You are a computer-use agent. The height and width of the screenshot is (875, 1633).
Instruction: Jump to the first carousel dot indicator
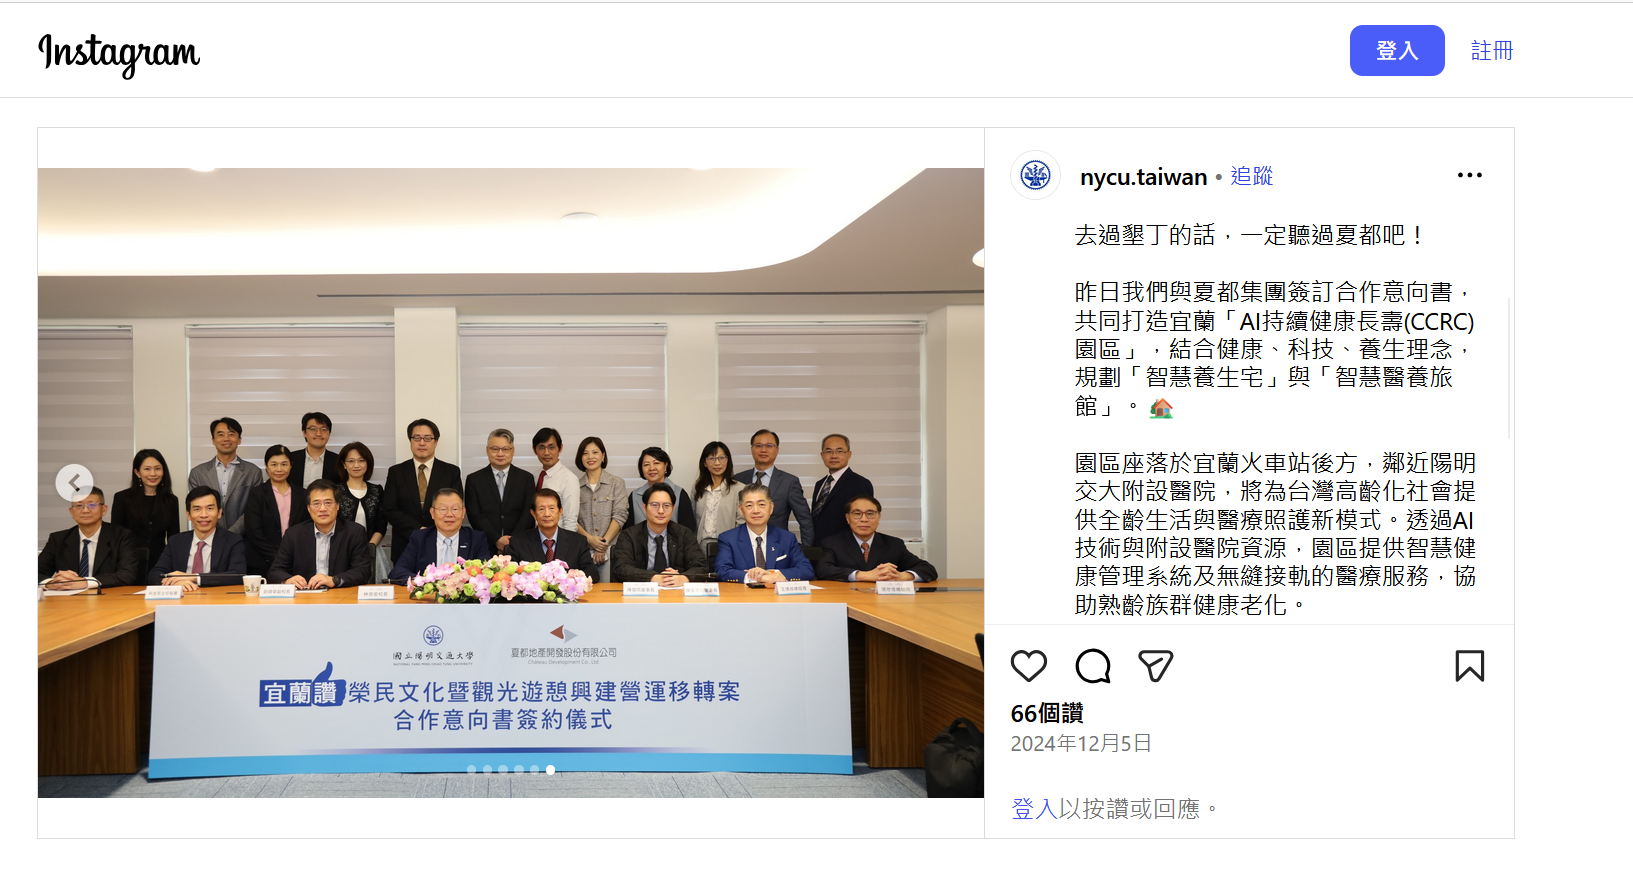tap(471, 770)
